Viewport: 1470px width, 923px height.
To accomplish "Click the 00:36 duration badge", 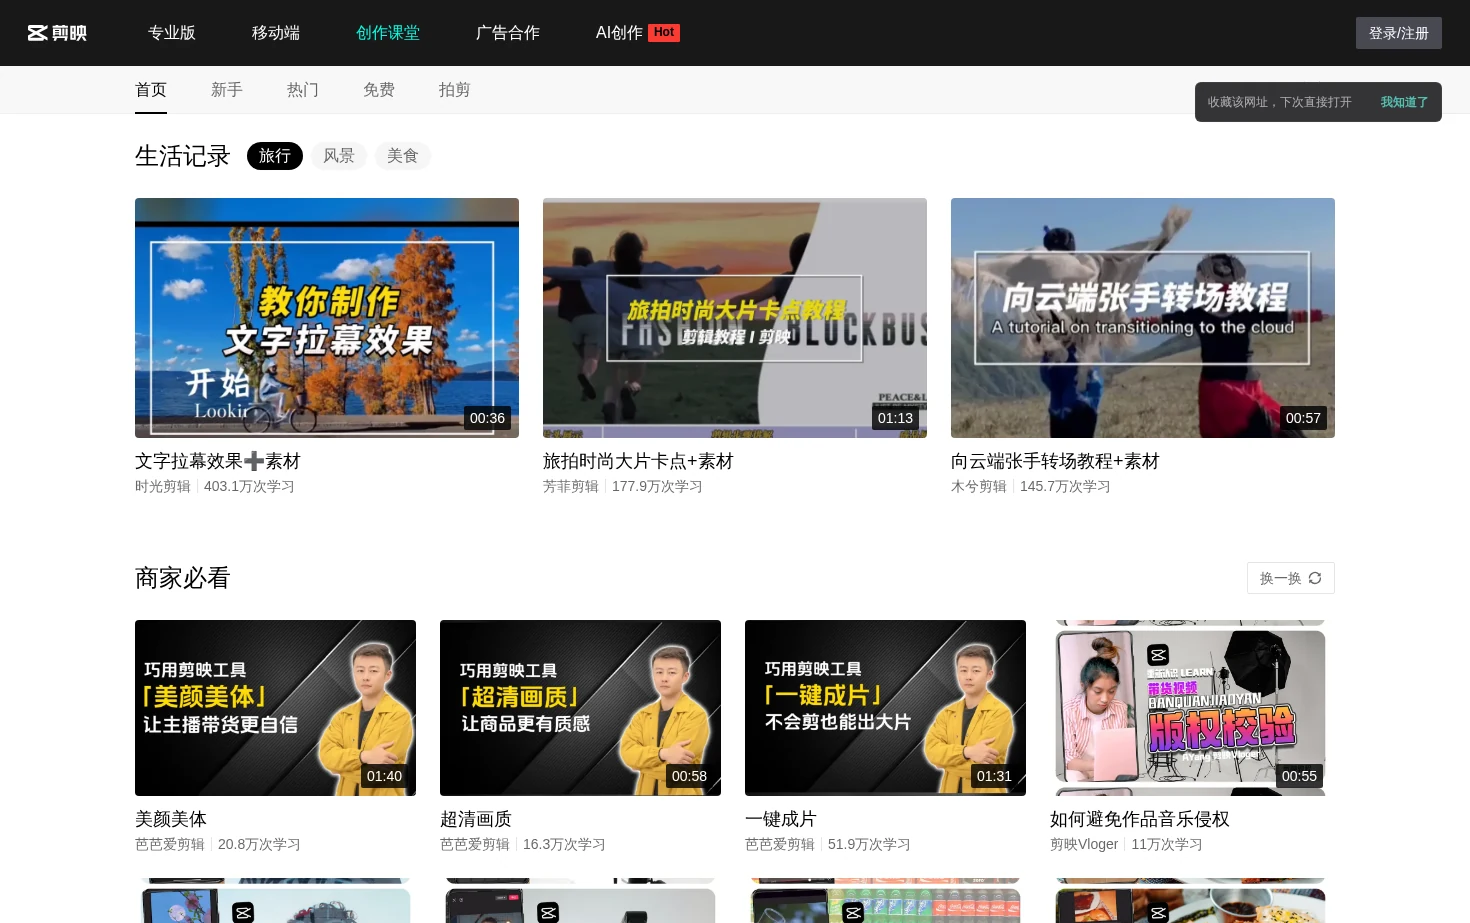I will tap(487, 418).
